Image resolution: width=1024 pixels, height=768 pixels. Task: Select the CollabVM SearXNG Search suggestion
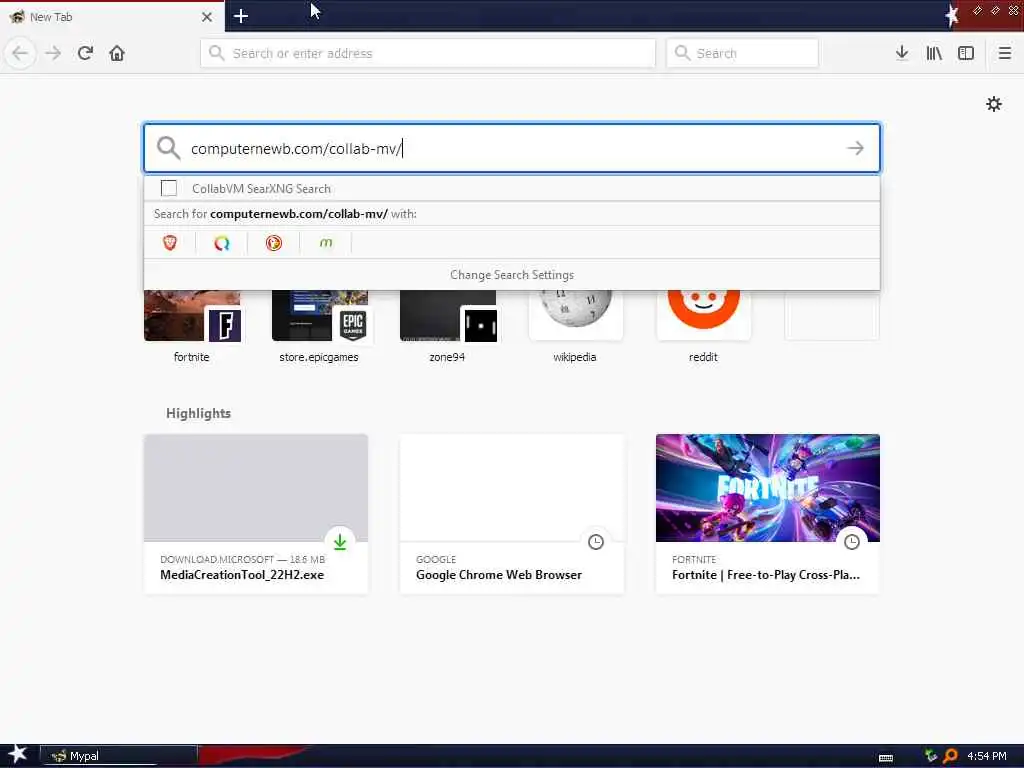pos(512,189)
